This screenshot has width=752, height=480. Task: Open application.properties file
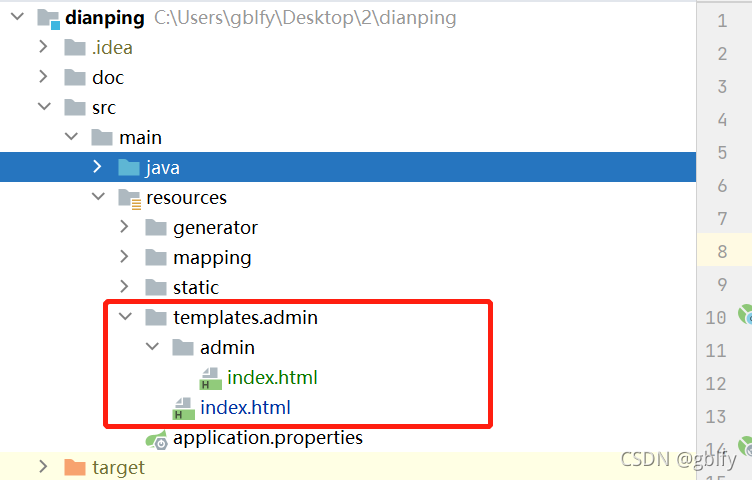pos(268,438)
